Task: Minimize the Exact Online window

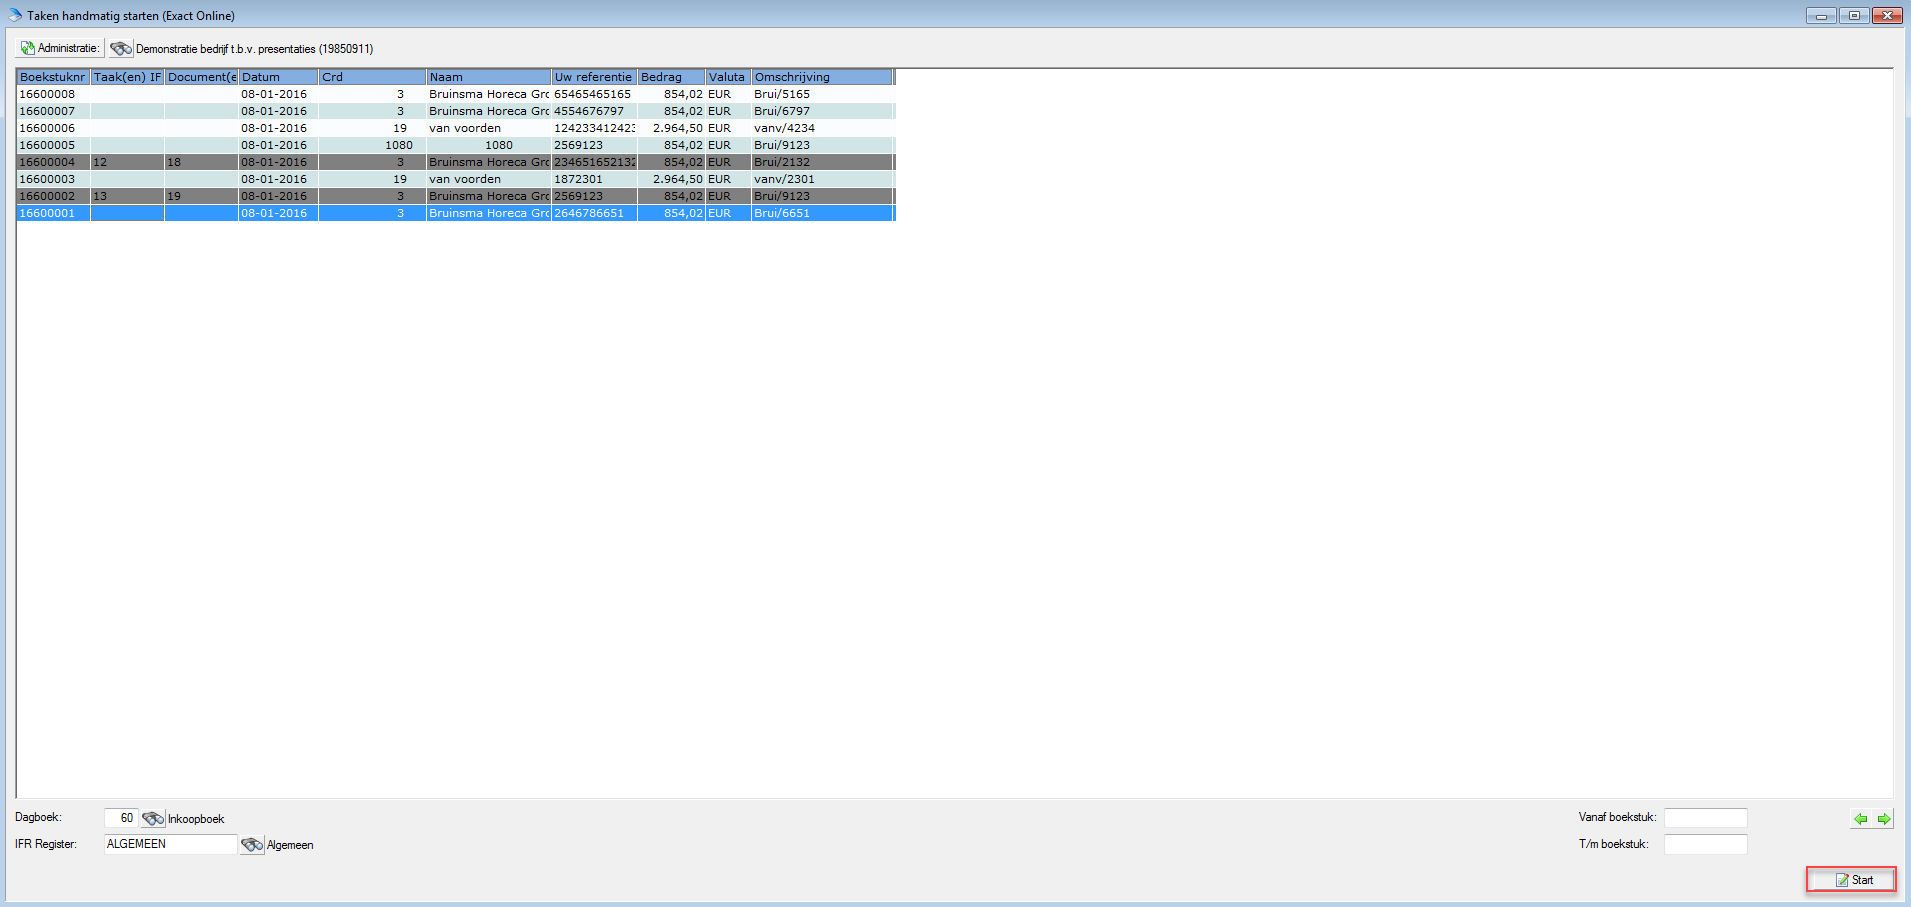Action: (x=1821, y=15)
